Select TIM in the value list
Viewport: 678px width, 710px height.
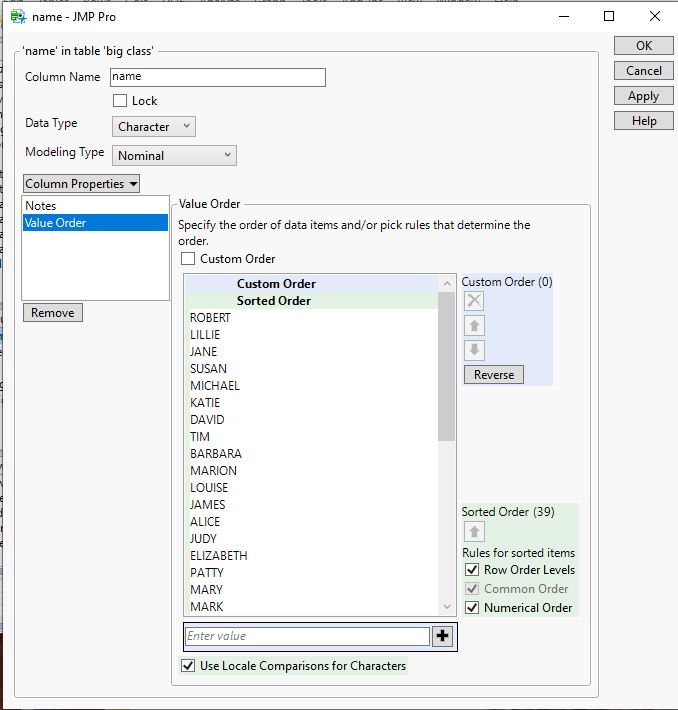(312, 437)
